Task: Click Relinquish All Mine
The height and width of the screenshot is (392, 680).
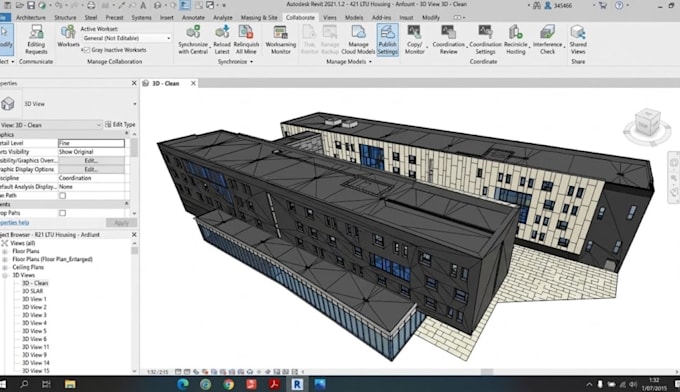Action: pos(246,39)
